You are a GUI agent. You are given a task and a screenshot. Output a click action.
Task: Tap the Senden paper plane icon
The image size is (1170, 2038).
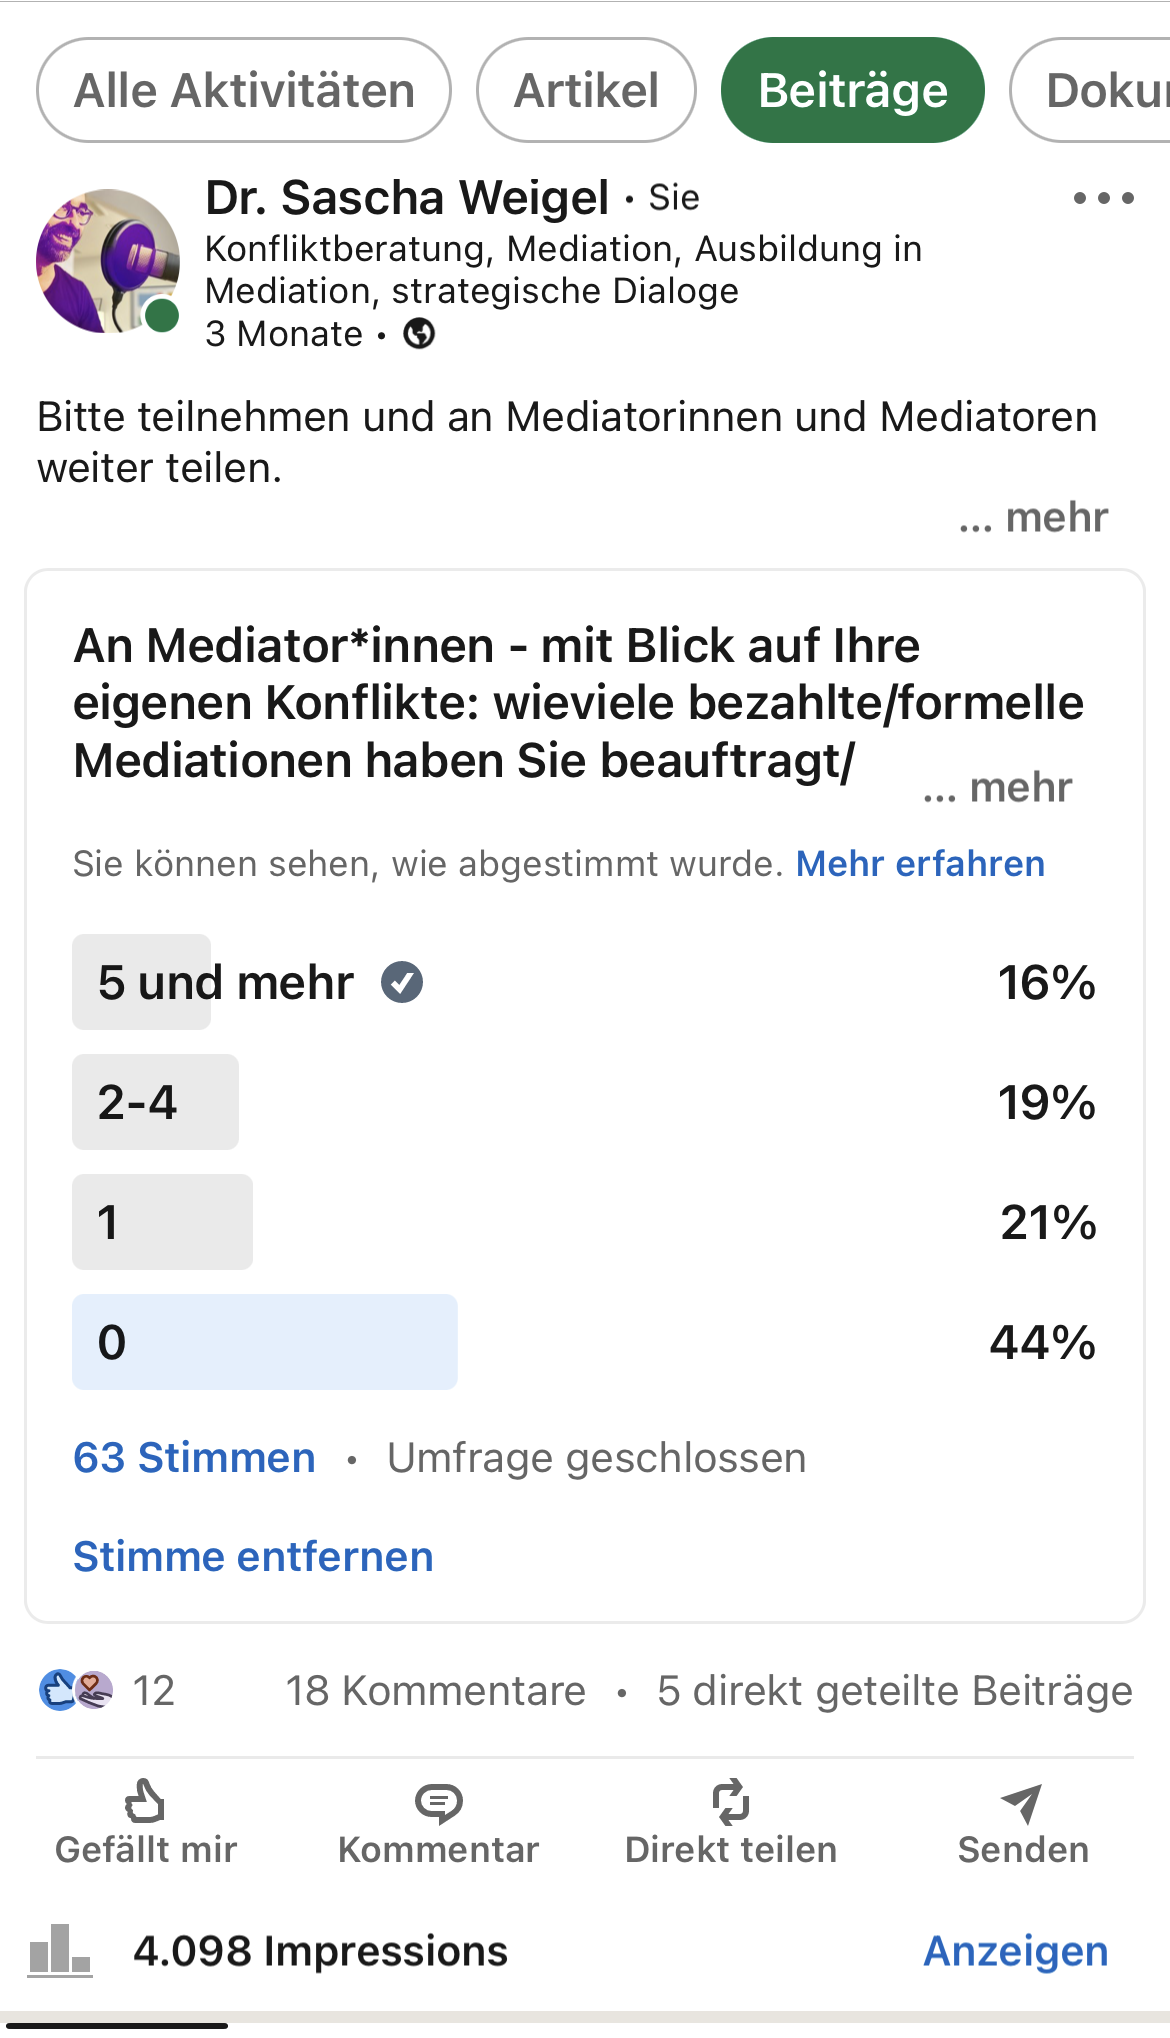pos(1022,1802)
